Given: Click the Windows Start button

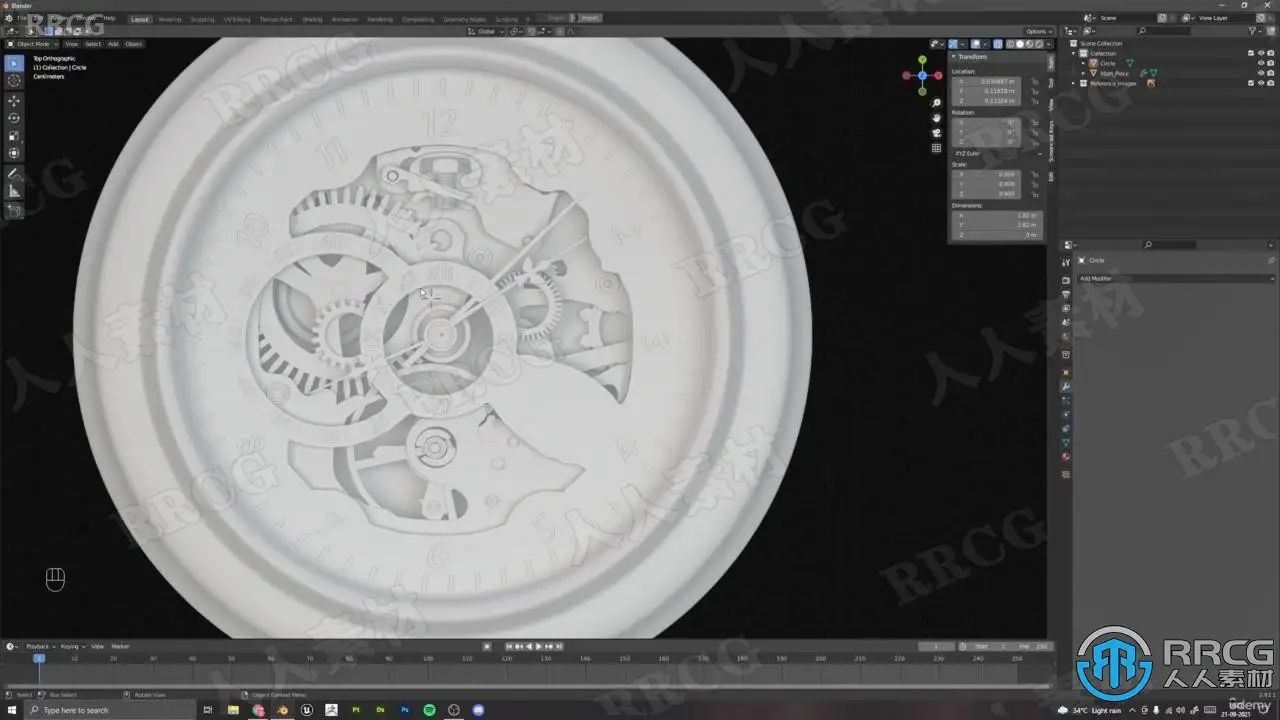Looking at the screenshot, I should click(x=12, y=710).
